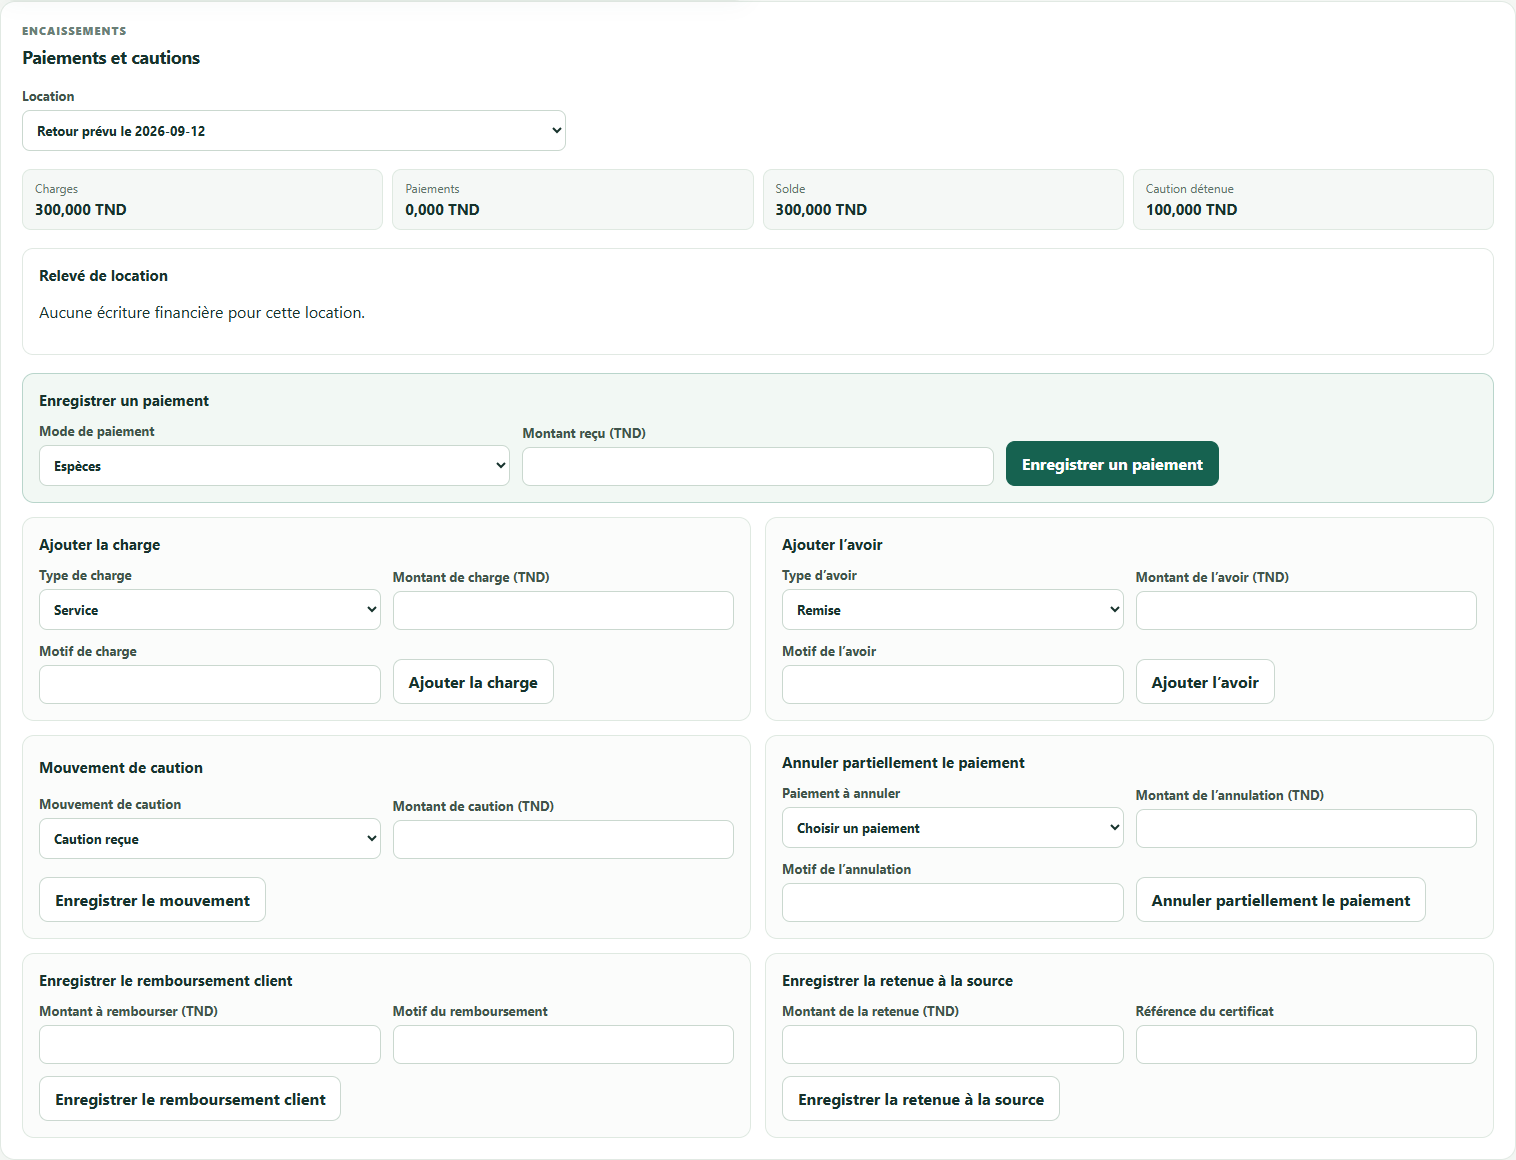Click the Paiements value 0,000 TND
The width and height of the screenshot is (1516, 1160).
[442, 210]
